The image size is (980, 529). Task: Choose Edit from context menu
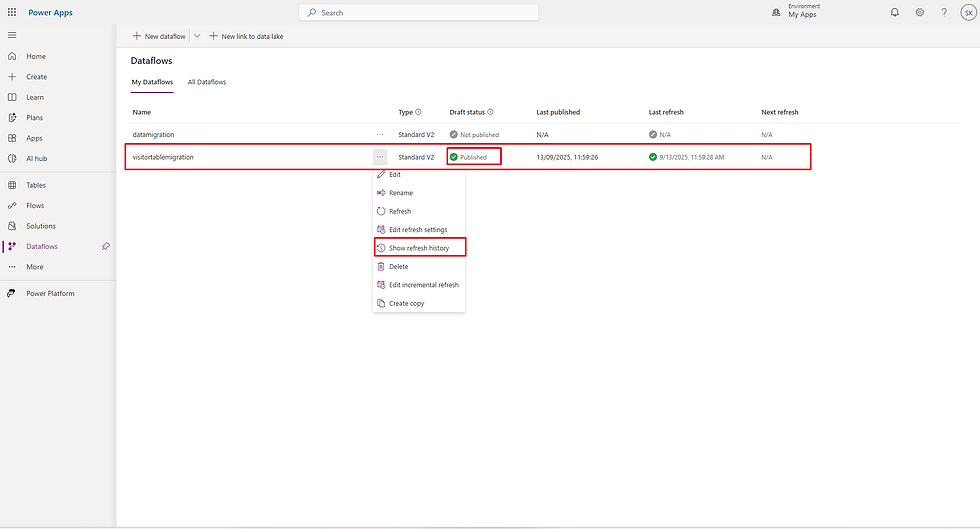419,174
